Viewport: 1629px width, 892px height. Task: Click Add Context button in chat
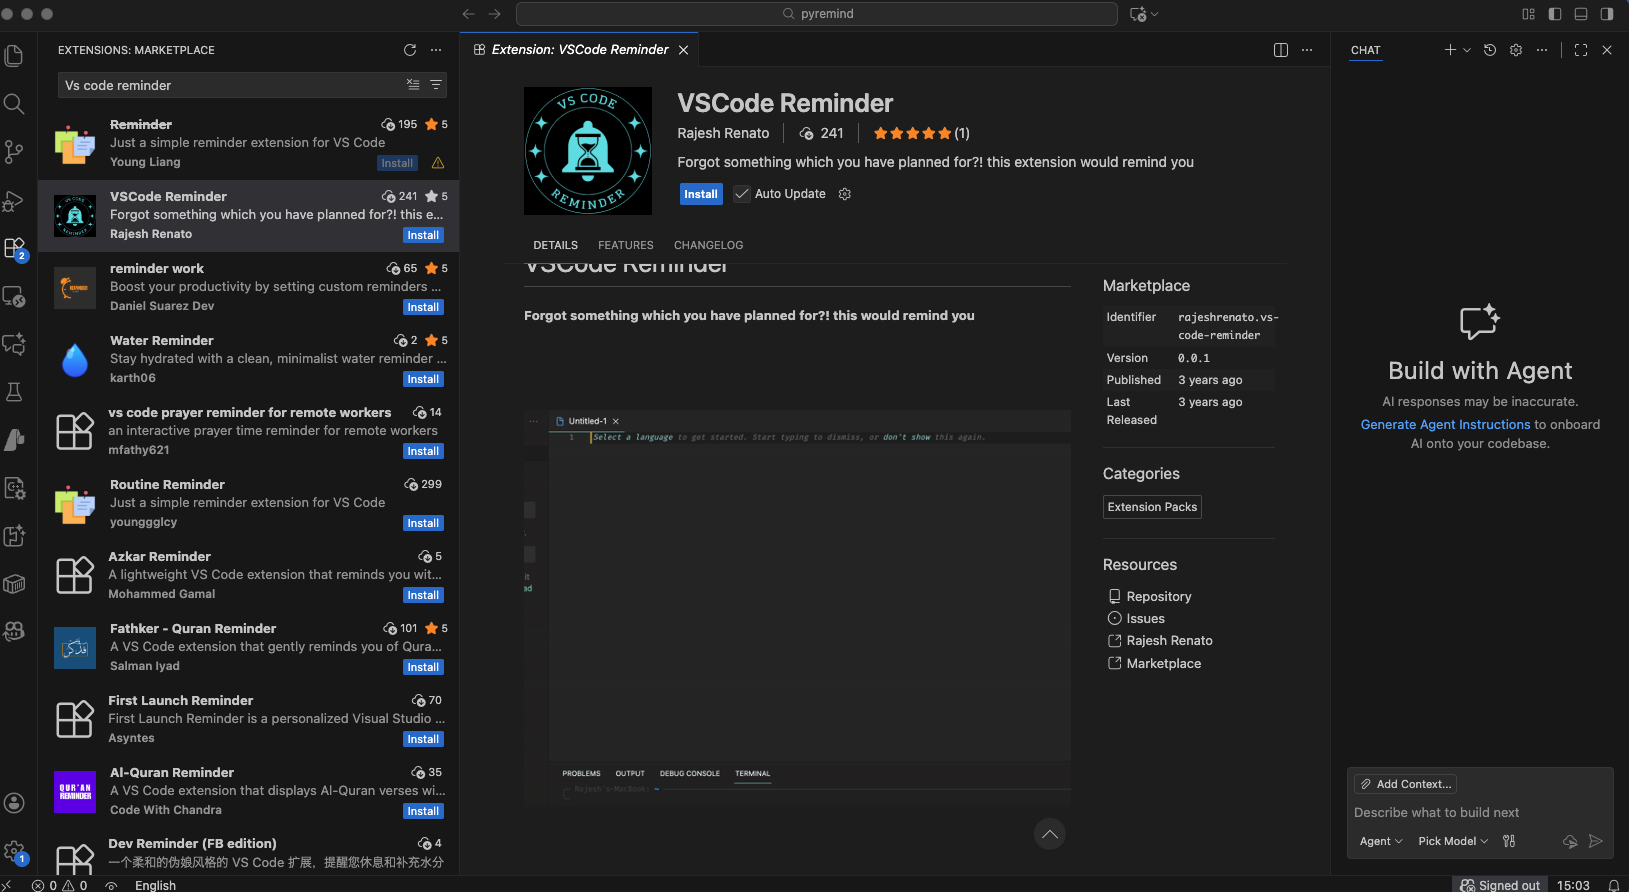point(1405,784)
